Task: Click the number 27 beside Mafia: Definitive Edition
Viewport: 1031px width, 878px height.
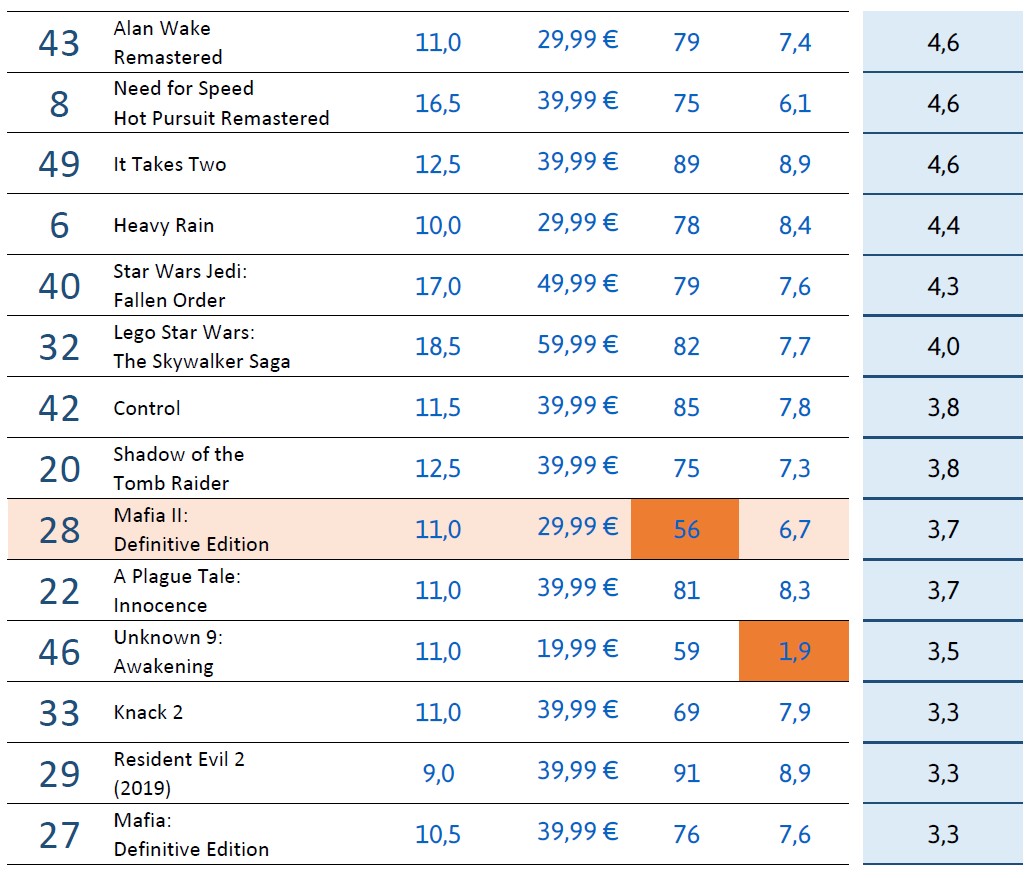Action: pyautogui.click(x=59, y=835)
